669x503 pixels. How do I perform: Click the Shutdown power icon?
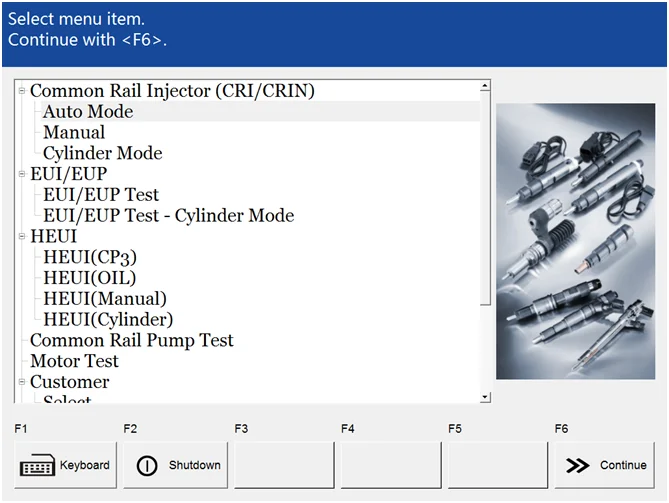(147, 466)
